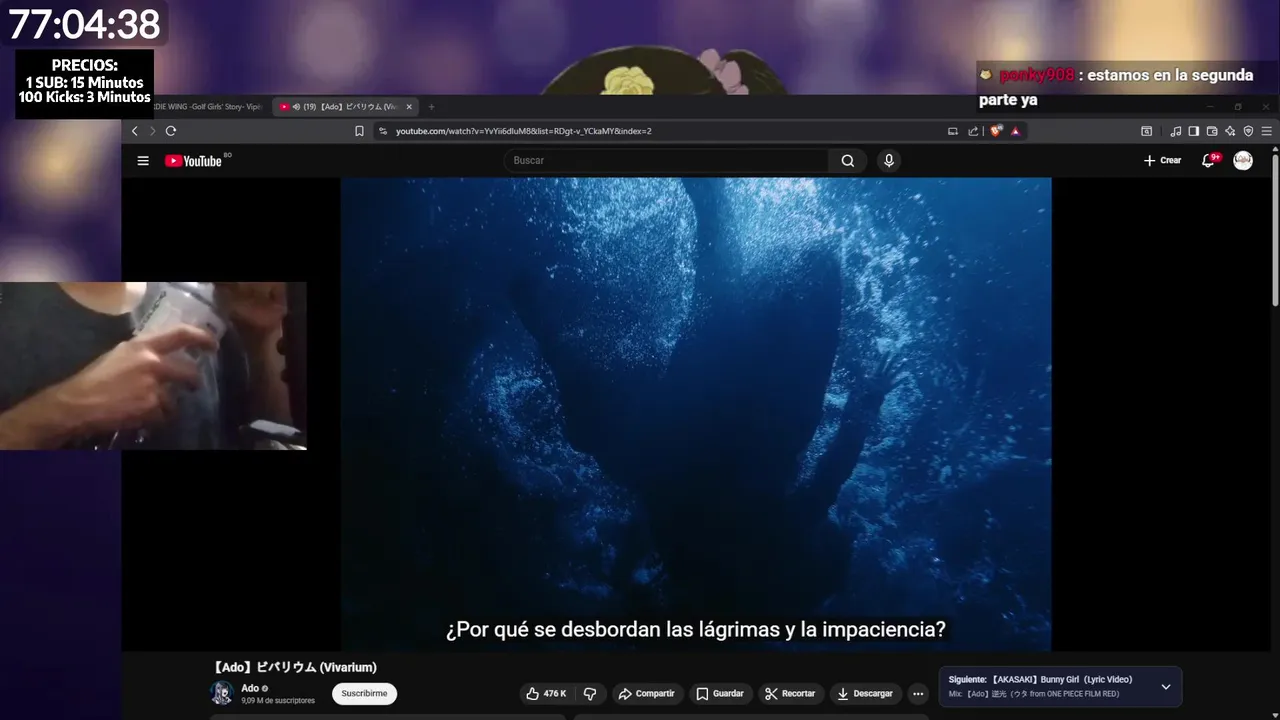Mute the audio indicator on the YouTube tab
The width and height of the screenshot is (1280, 720).
coord(297,107)
